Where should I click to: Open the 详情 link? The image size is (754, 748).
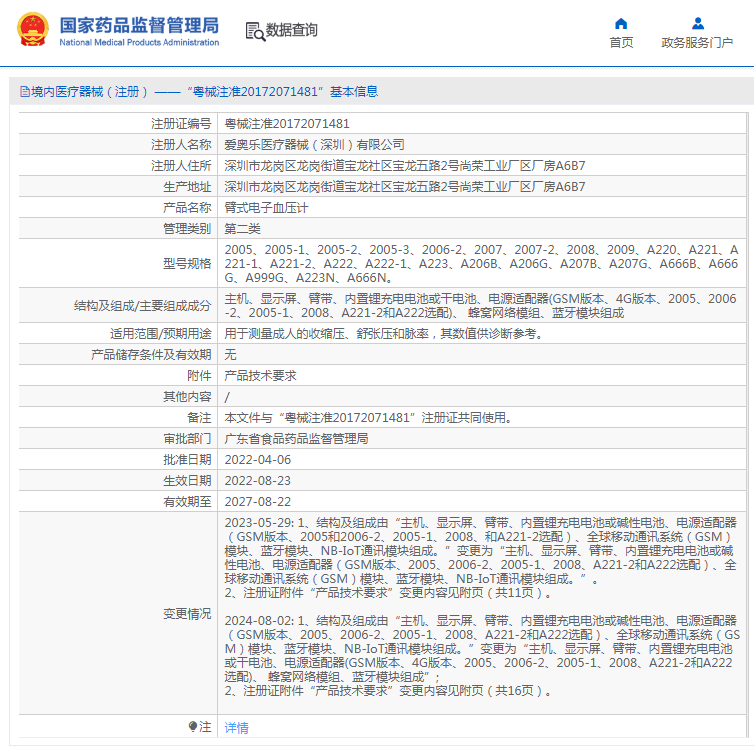[237, 727]
